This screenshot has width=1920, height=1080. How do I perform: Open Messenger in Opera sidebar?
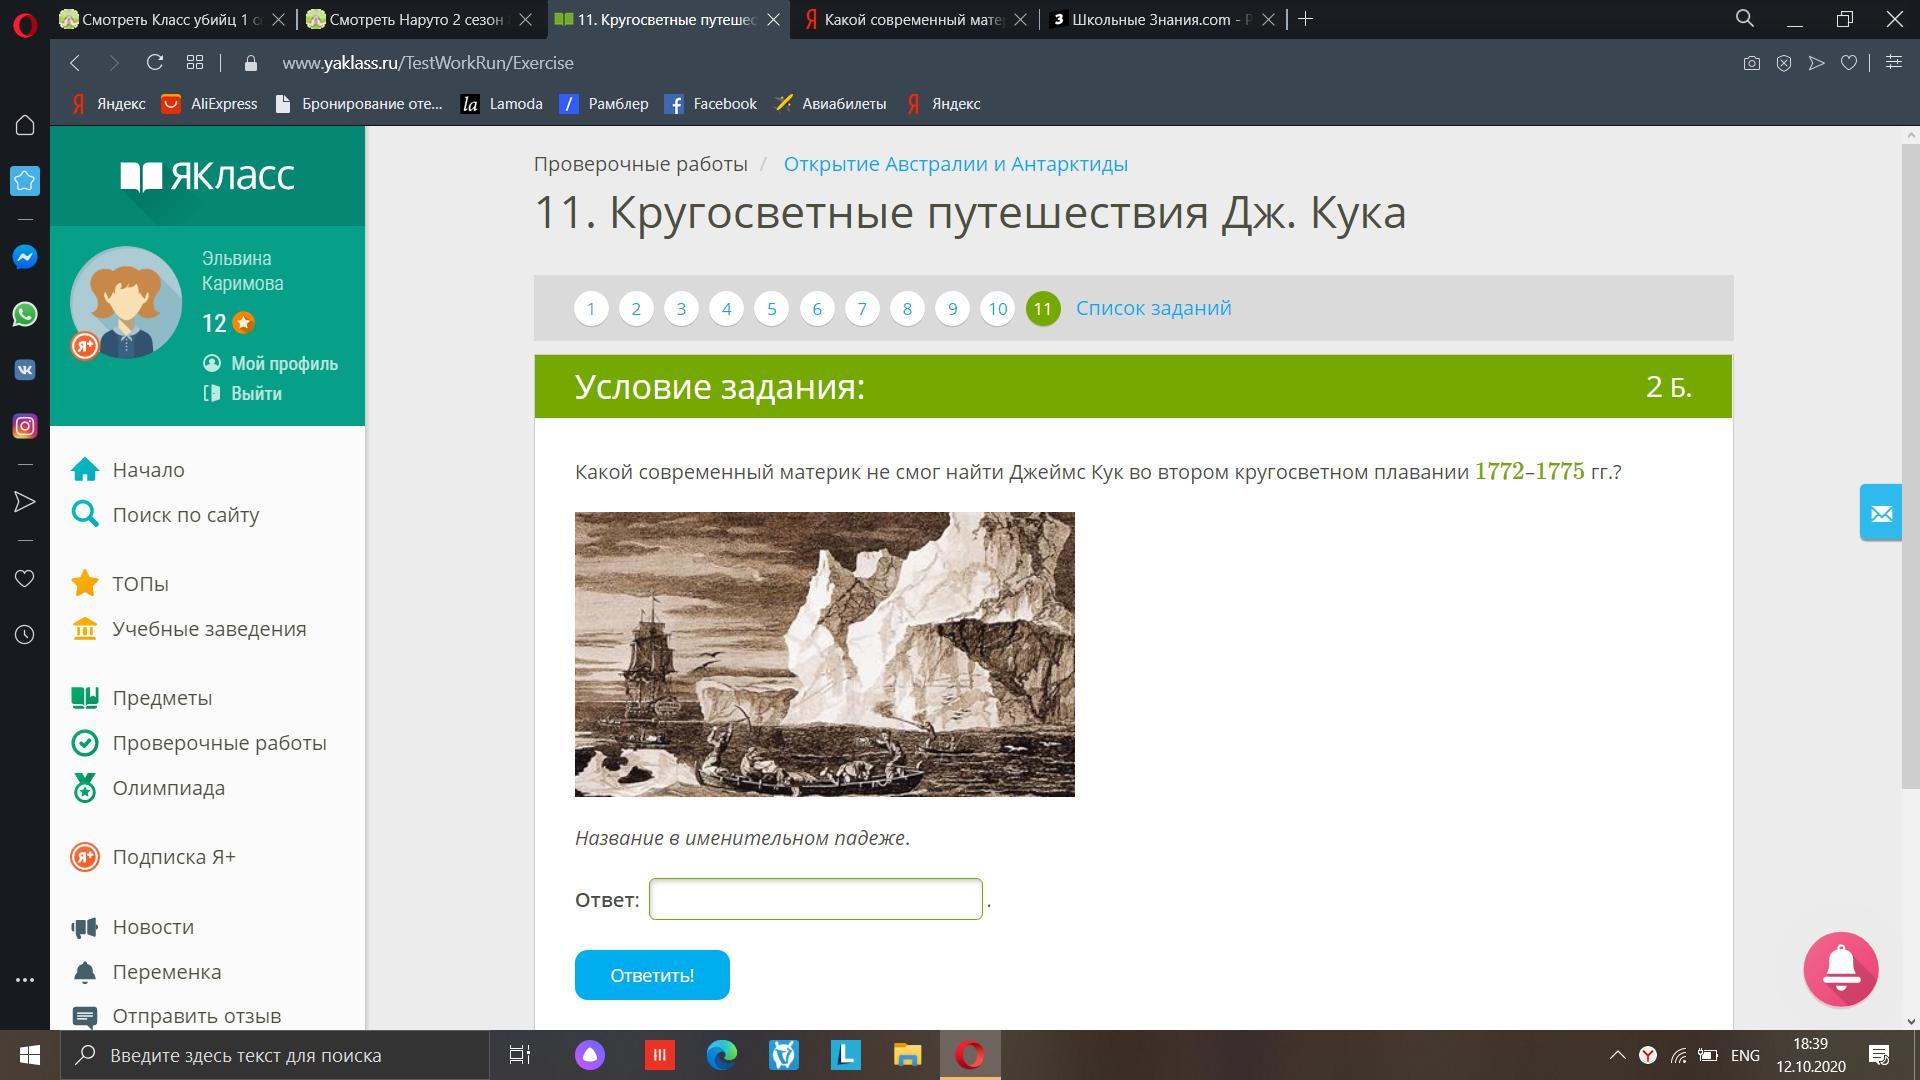[25, 257]
